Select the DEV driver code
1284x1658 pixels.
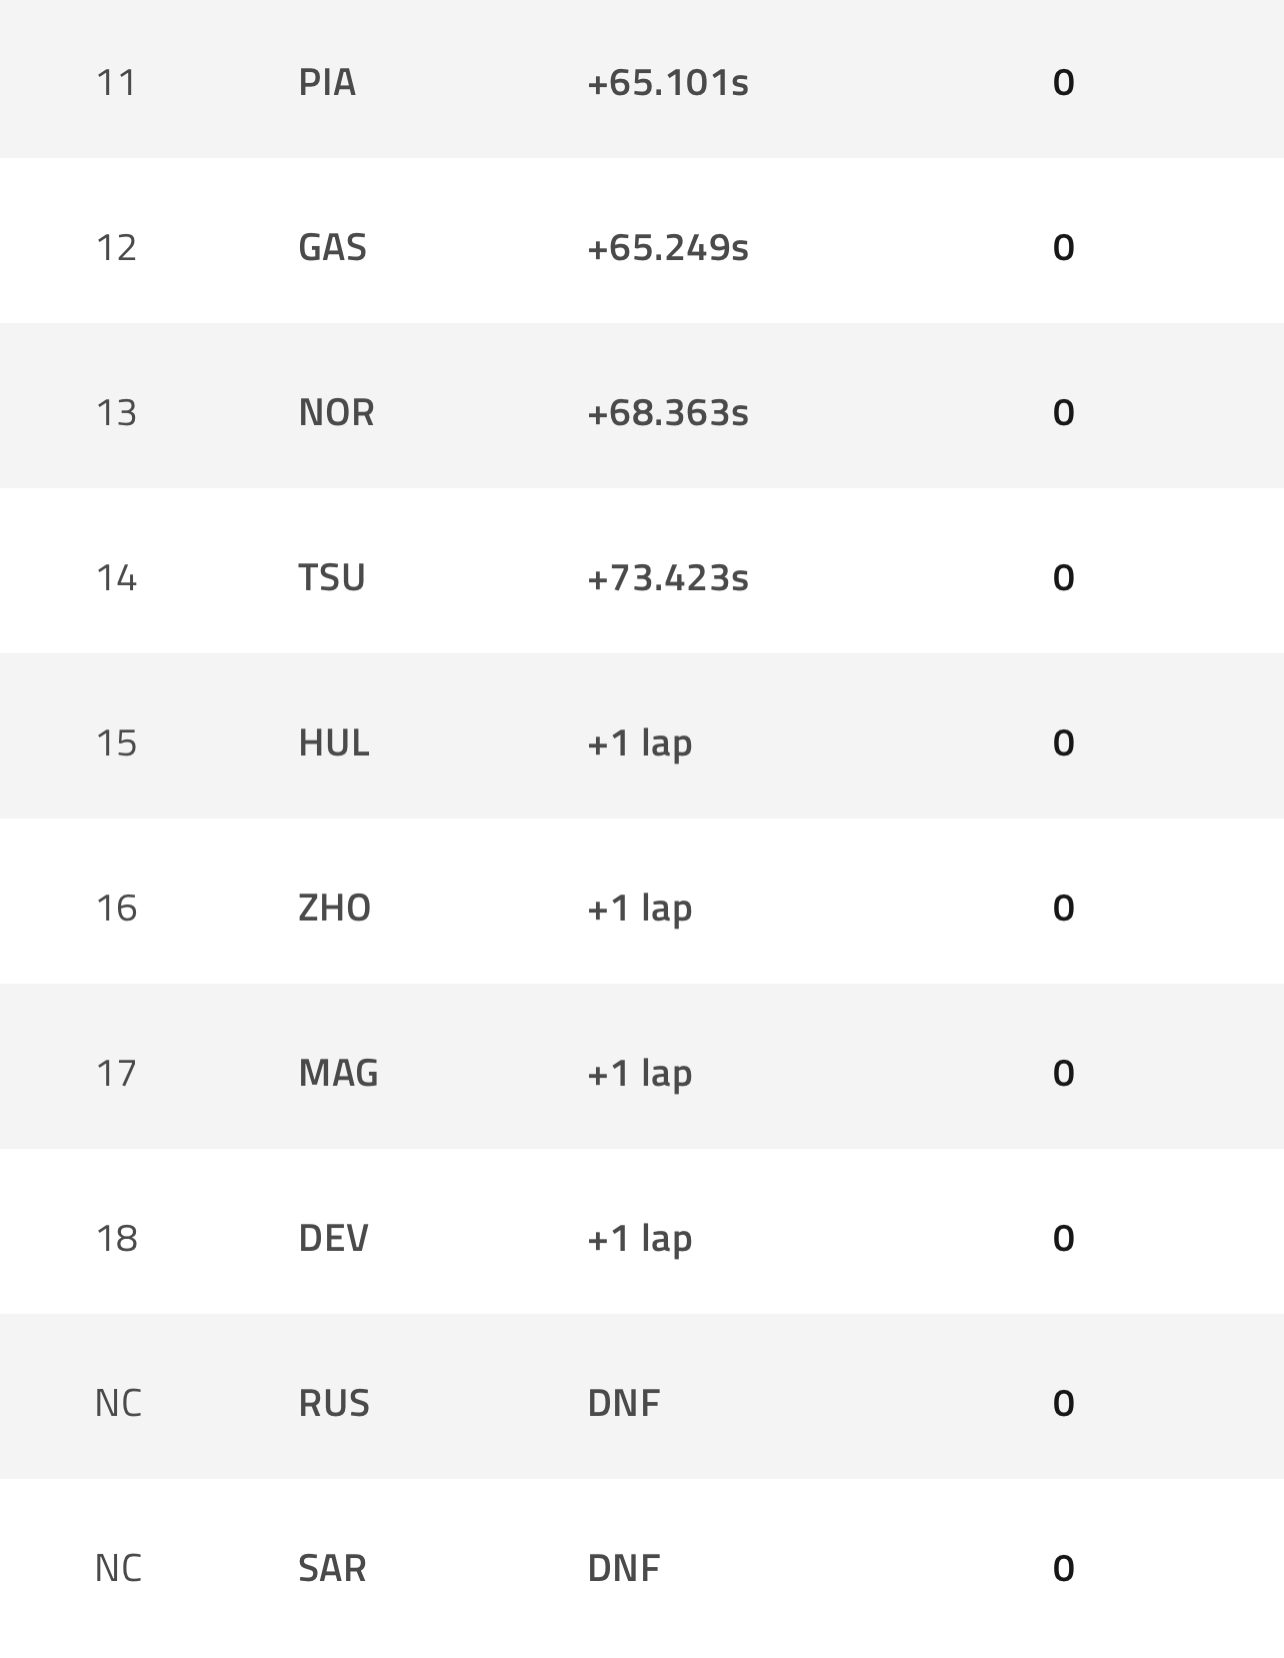click(333, 1237)
